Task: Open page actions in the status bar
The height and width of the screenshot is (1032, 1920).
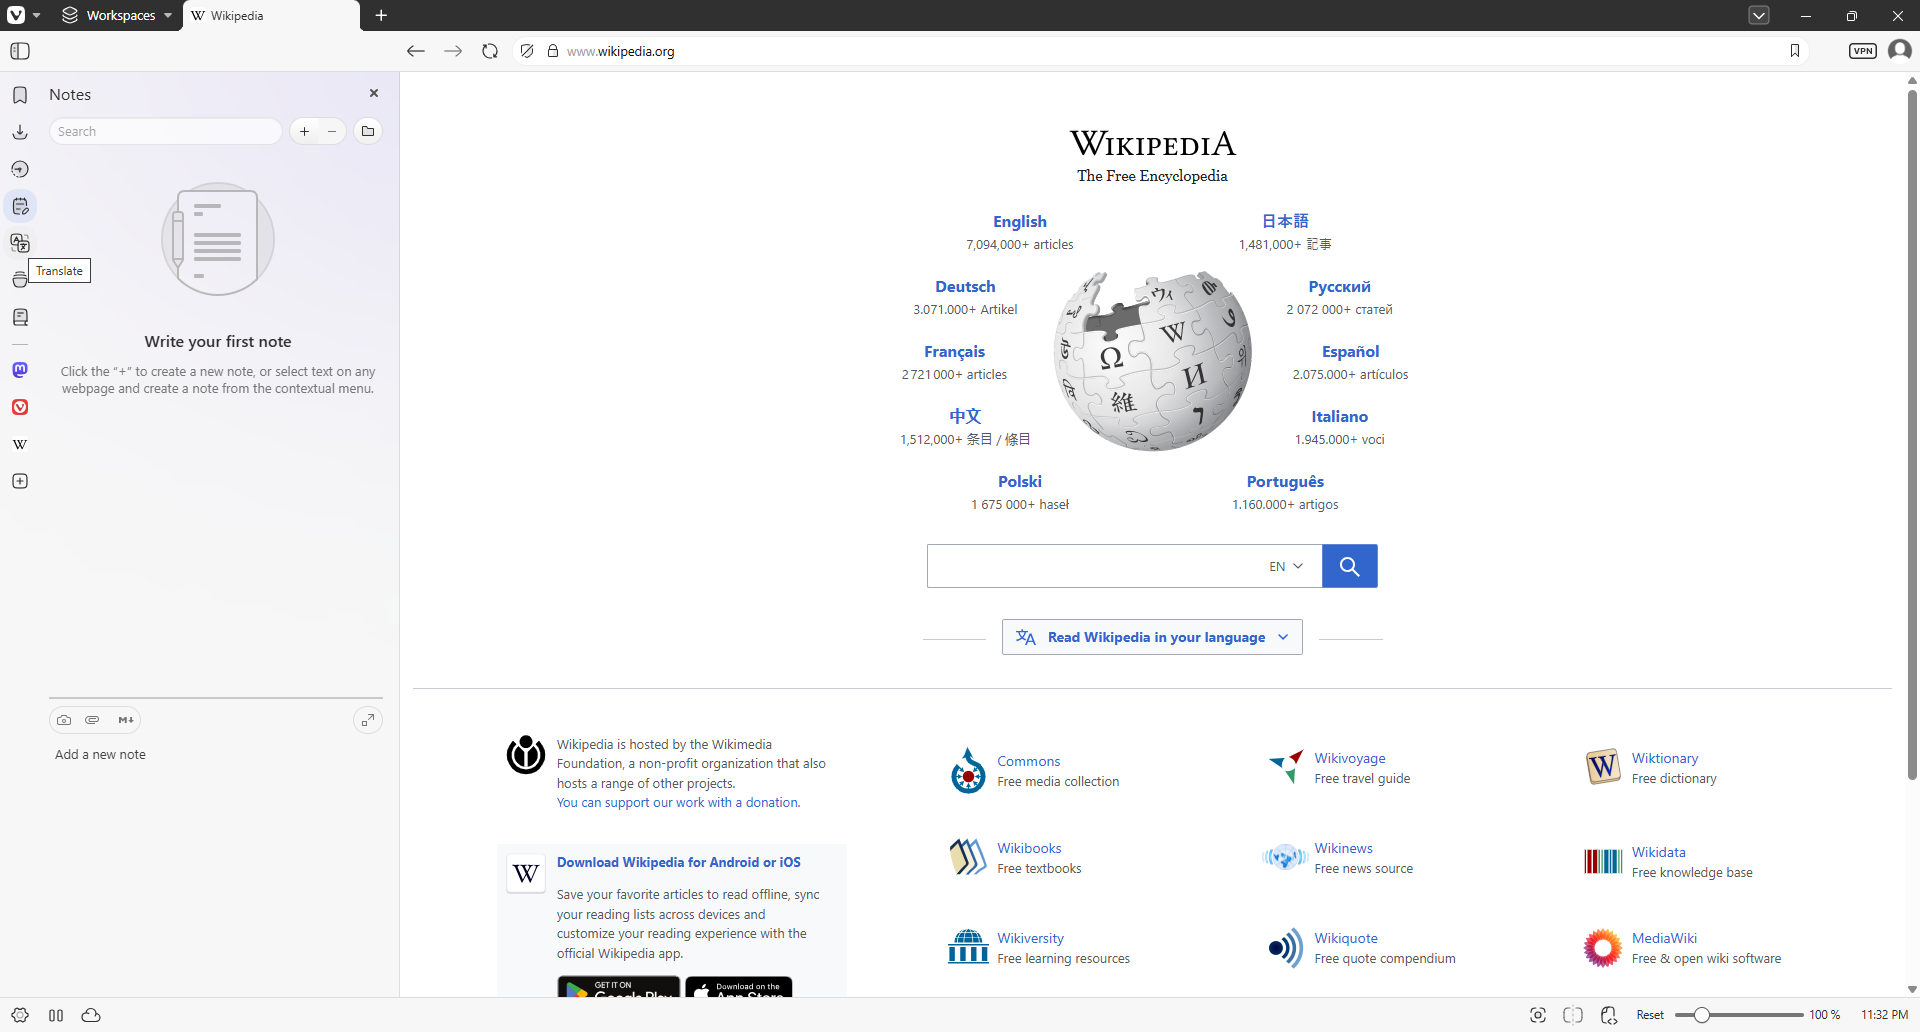Action: click(1609, 1015)
